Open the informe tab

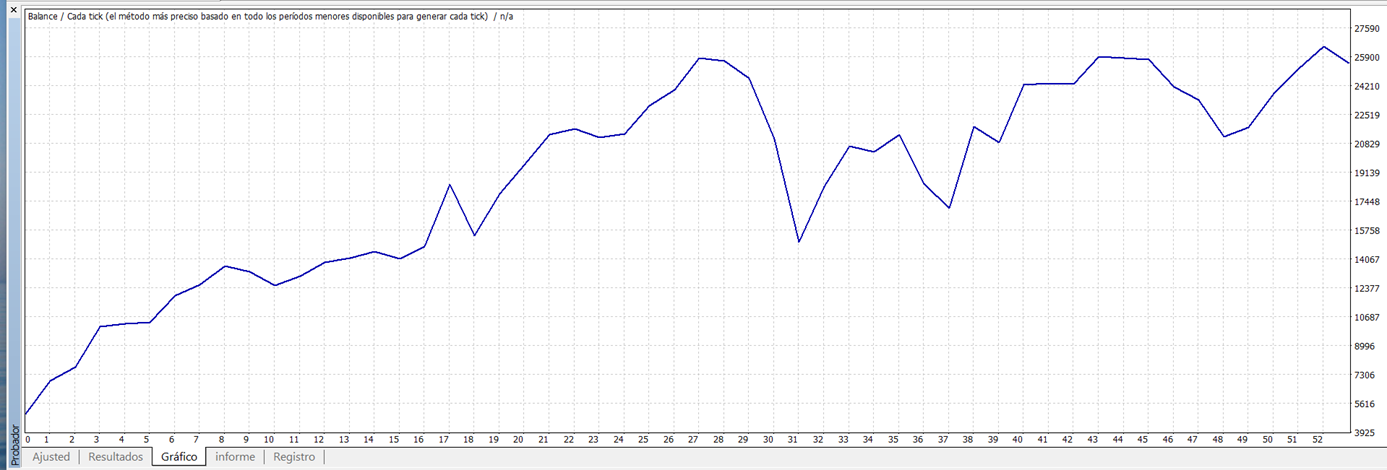tap(235, 457)
